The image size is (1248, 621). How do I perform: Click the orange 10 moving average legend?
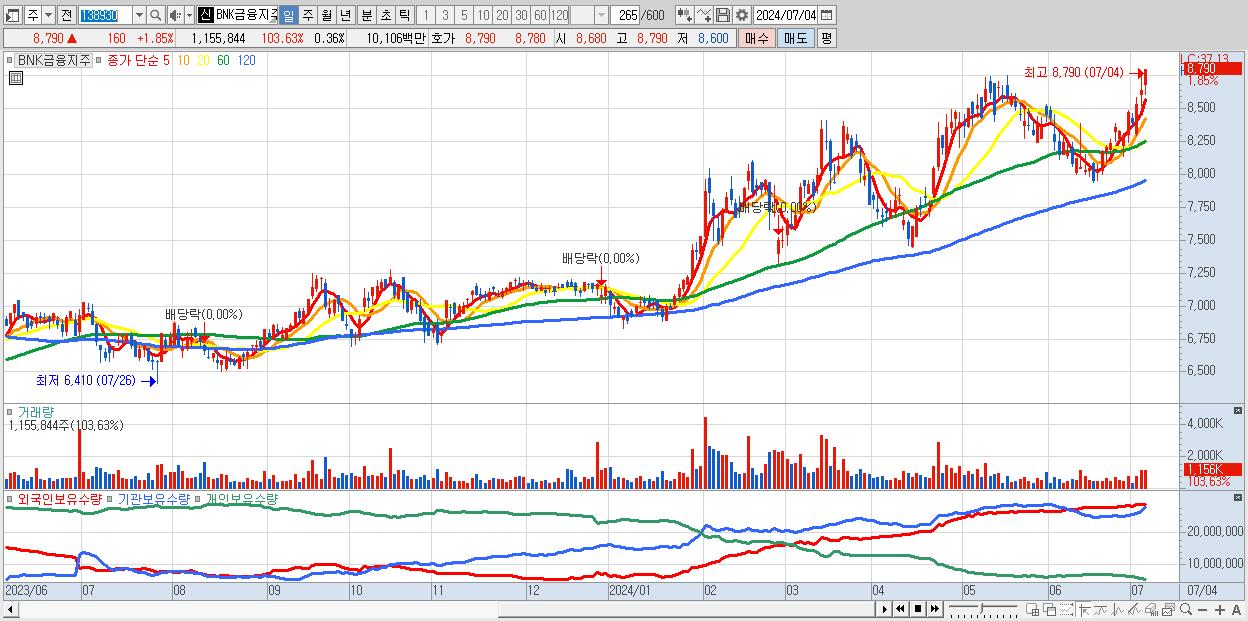point(184,60)
